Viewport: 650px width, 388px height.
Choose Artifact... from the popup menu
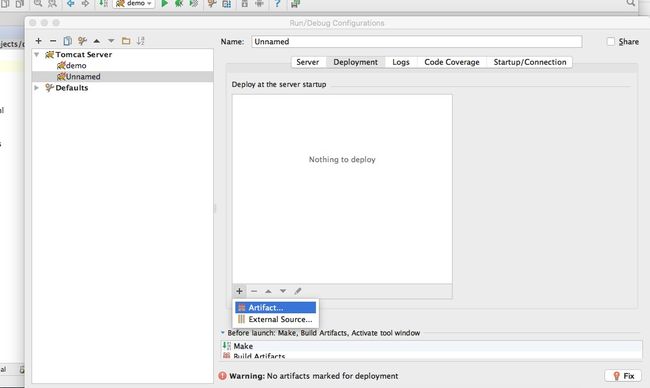[x=276, y=308]
